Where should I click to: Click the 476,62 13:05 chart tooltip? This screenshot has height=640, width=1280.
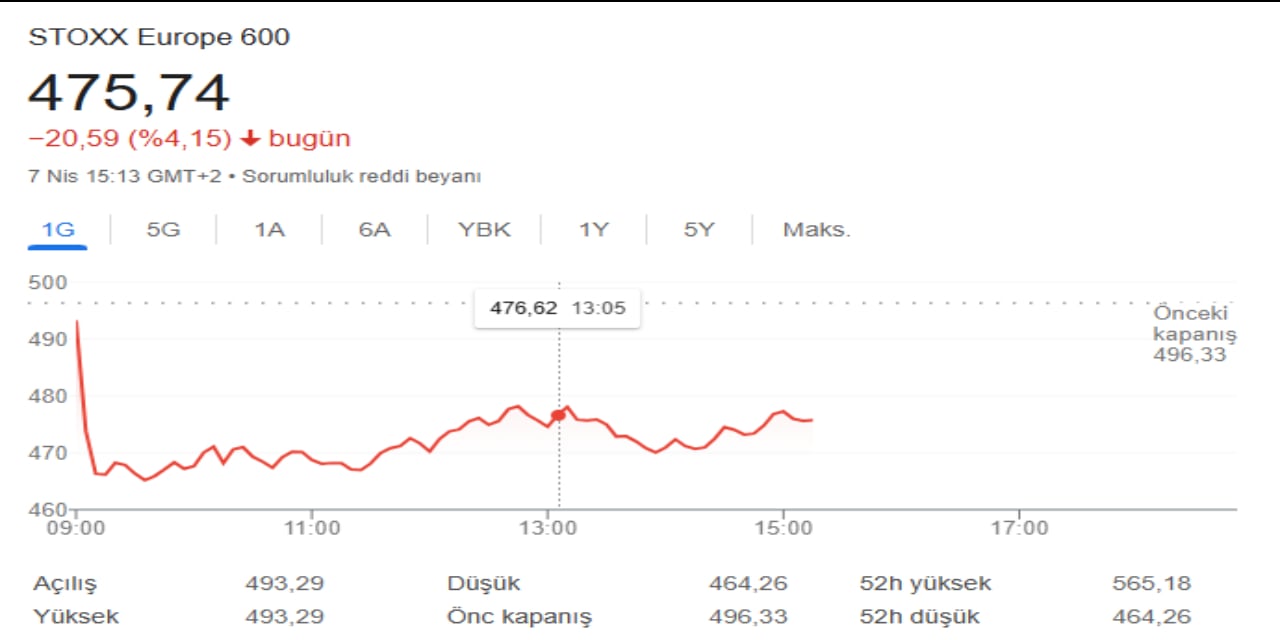click(558, 308)
